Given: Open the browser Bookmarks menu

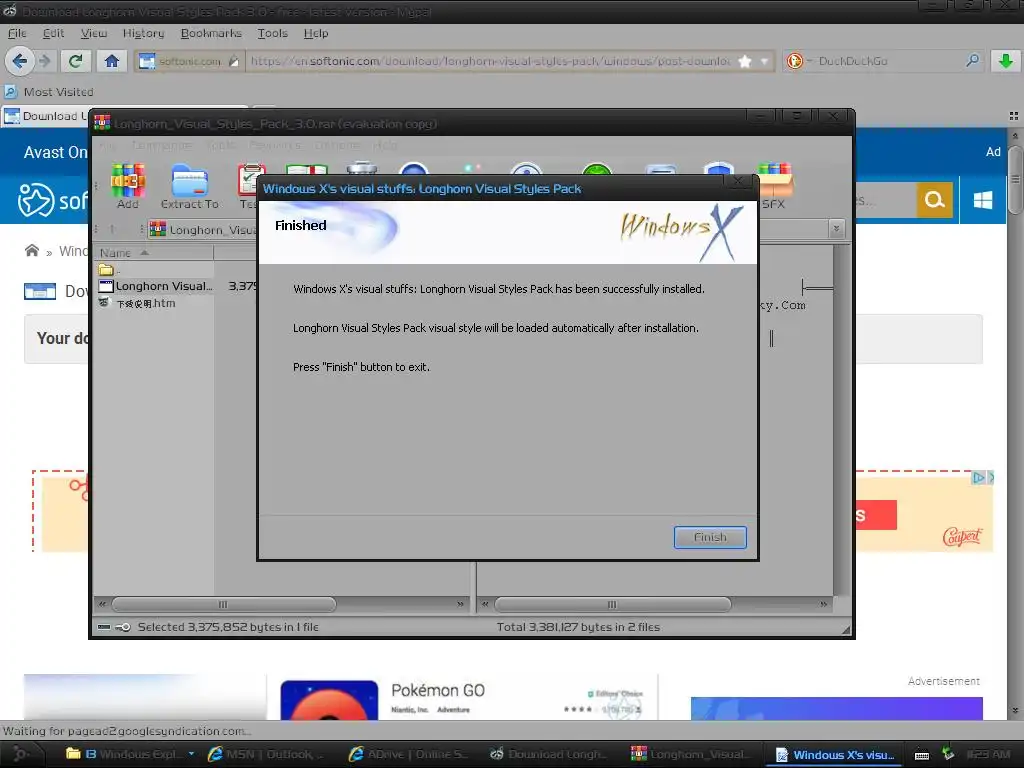Looking at the screenshot, I should 211,33.
